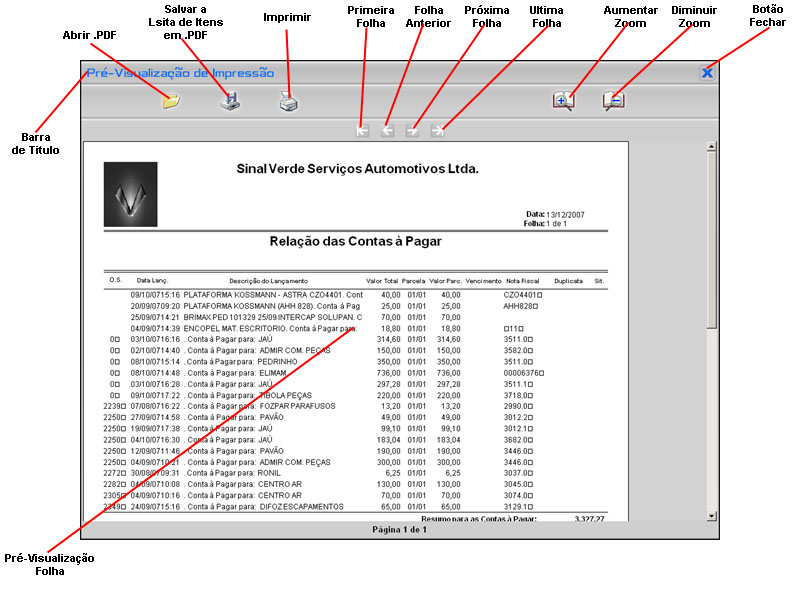
Task: Jump to the last page arrow
Action: click(437, 130)
